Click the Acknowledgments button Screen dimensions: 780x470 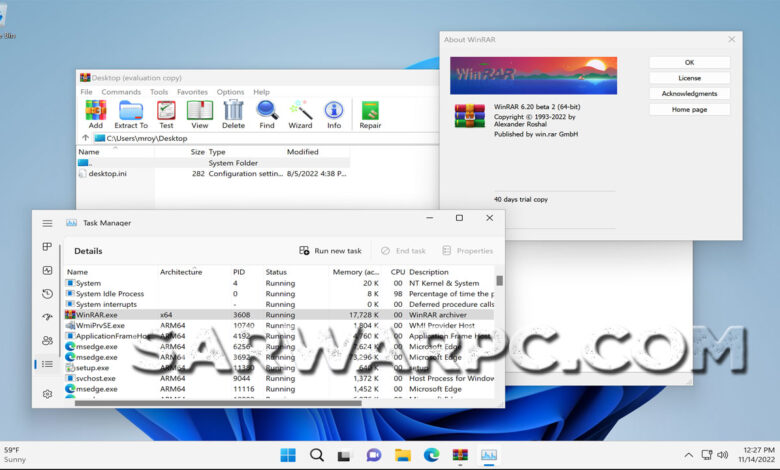click(689, 94)
